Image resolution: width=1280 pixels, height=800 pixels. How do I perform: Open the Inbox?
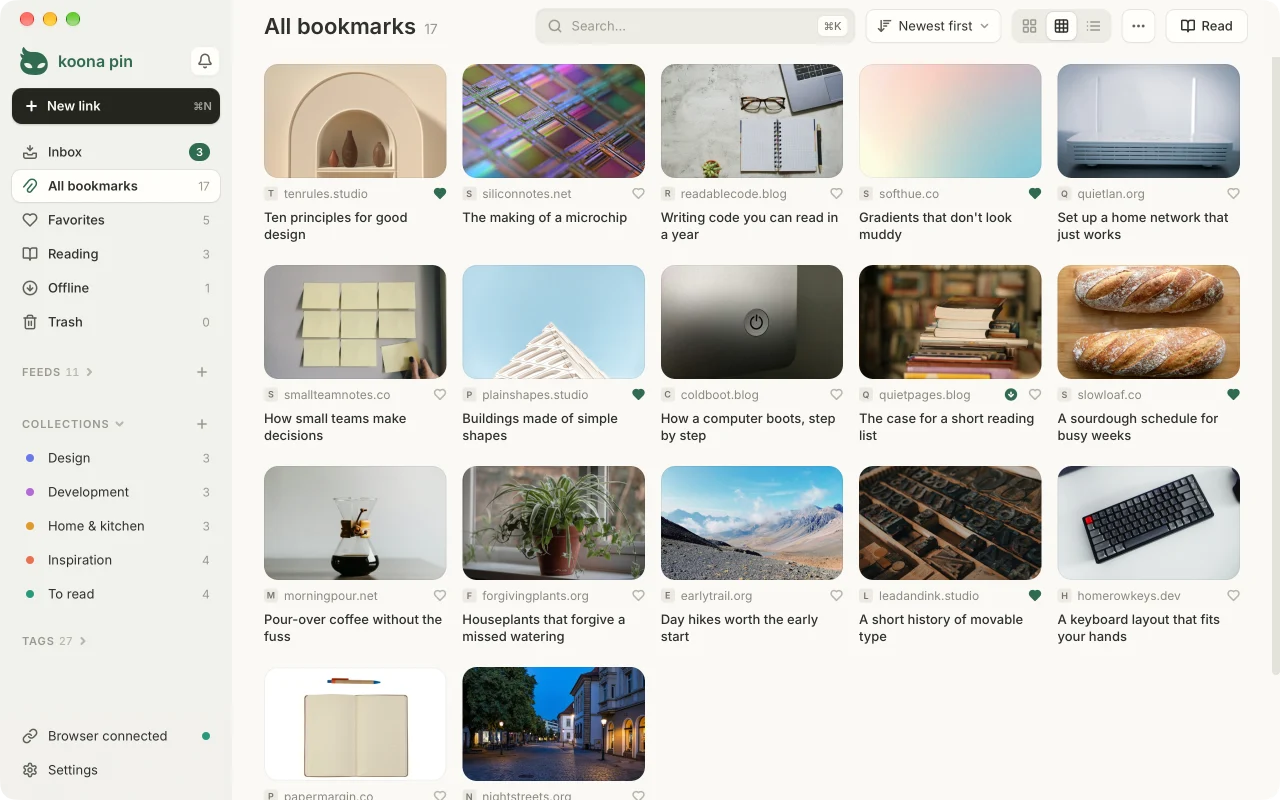tap(116, 152)
